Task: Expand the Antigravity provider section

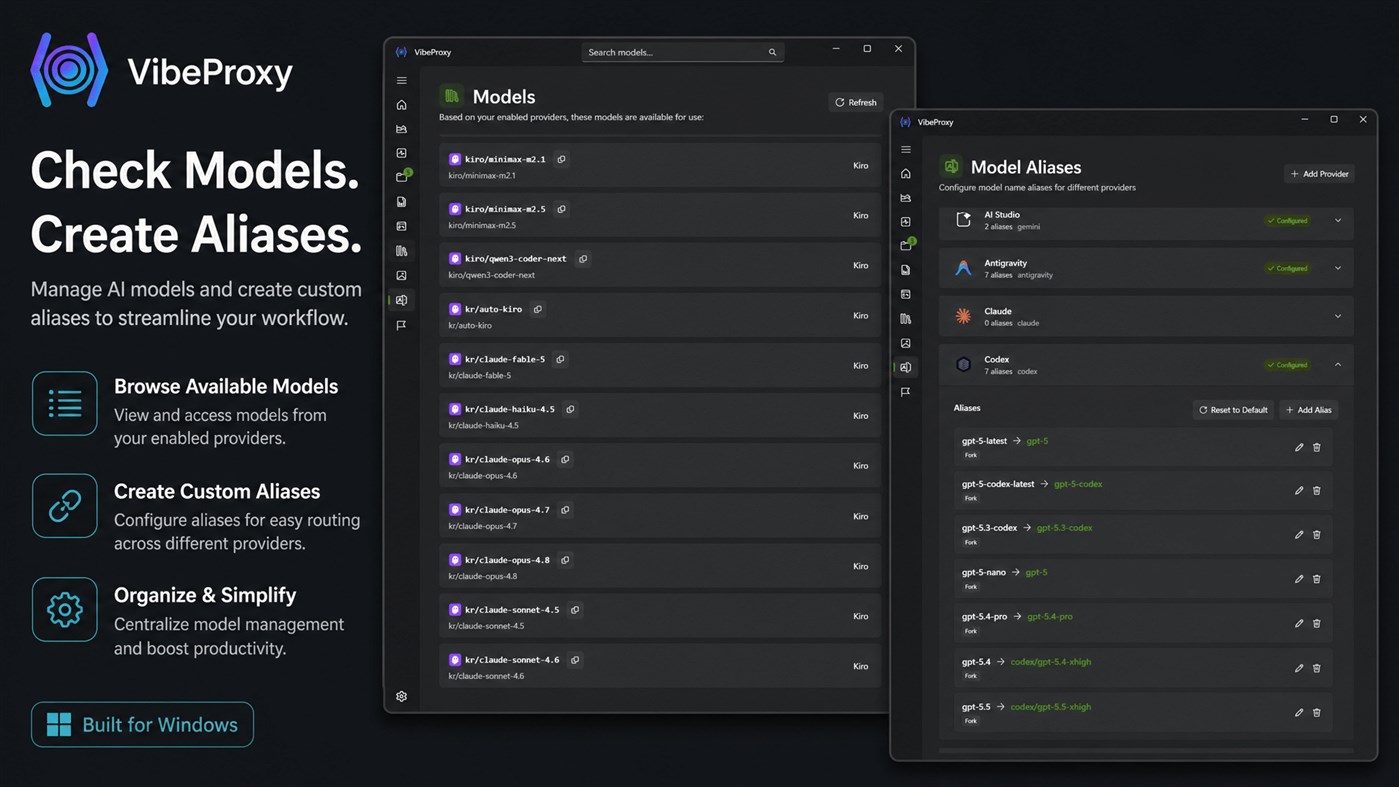Action: click(x=1338, y=268)
